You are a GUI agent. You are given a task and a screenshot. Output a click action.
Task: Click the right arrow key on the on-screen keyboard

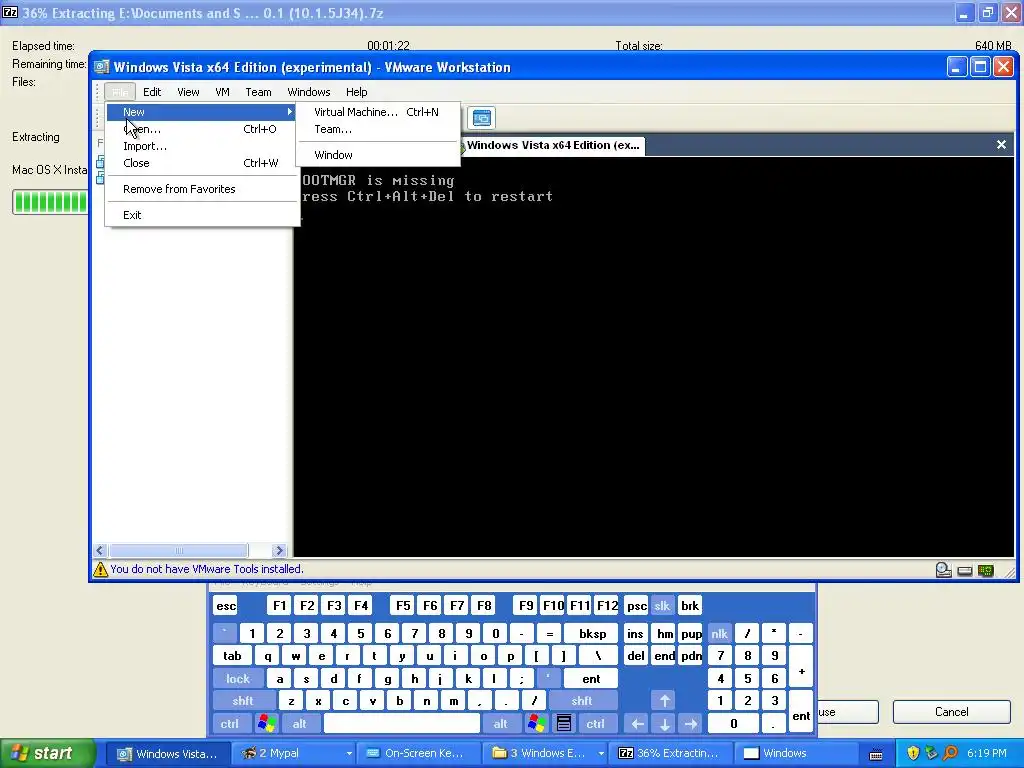[690, 724]
